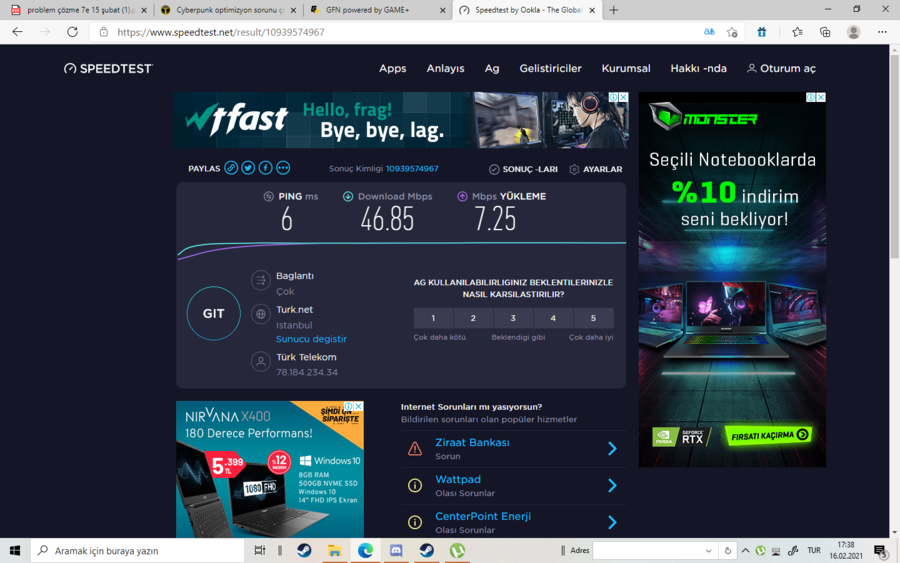The height and width of the screenshot is (563, 900).
Task: Click Sunucu degistir link
Action: click(311, 339)
